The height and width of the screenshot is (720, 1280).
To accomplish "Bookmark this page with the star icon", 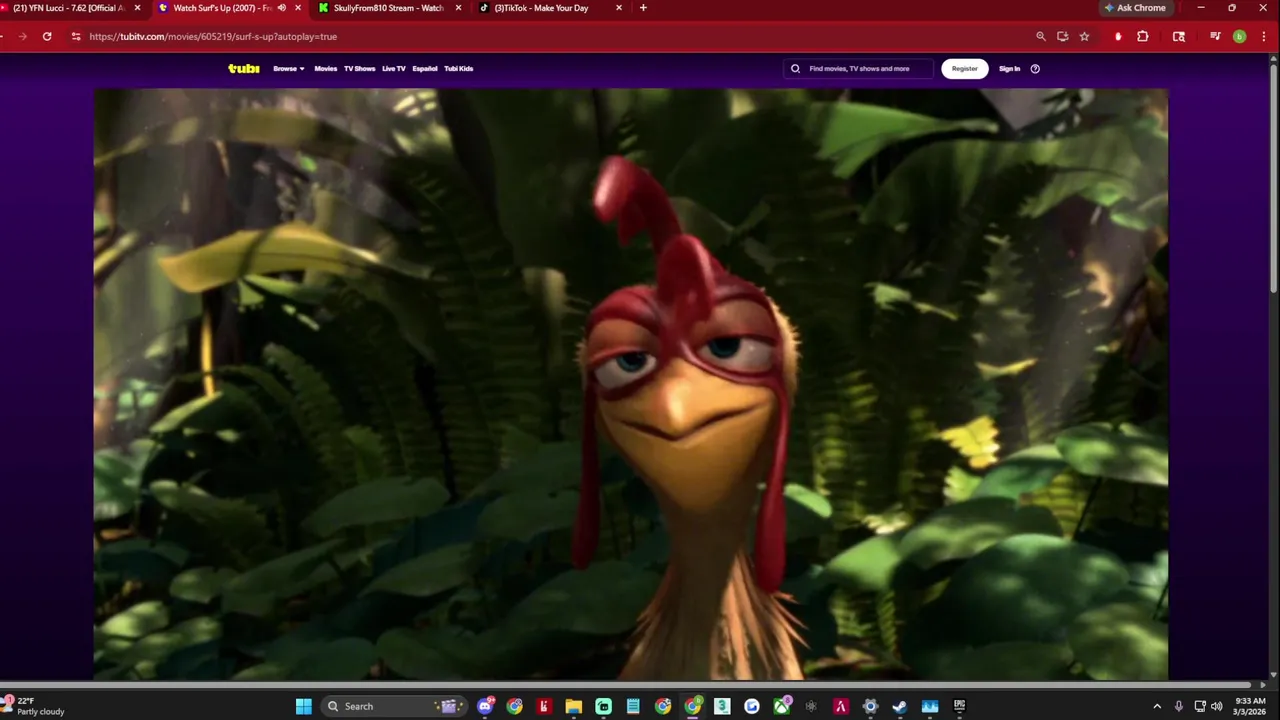I will click(x=1085, y=36).
